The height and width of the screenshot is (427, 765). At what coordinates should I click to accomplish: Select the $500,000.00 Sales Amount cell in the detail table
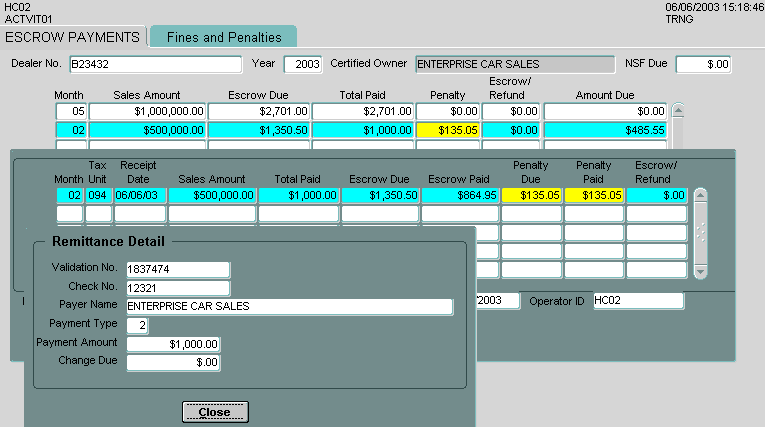click(212, 195)
